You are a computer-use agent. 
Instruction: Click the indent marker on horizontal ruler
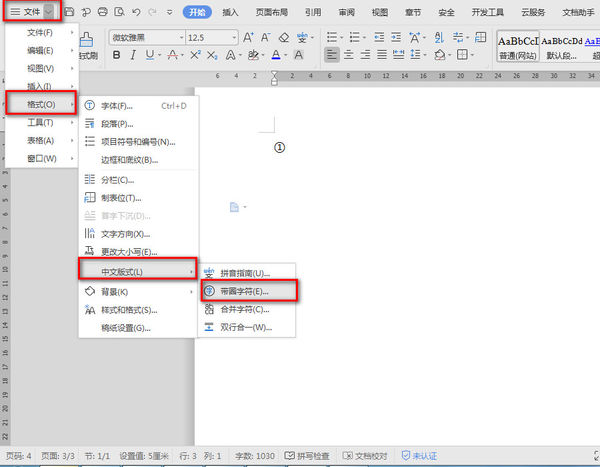274,77
